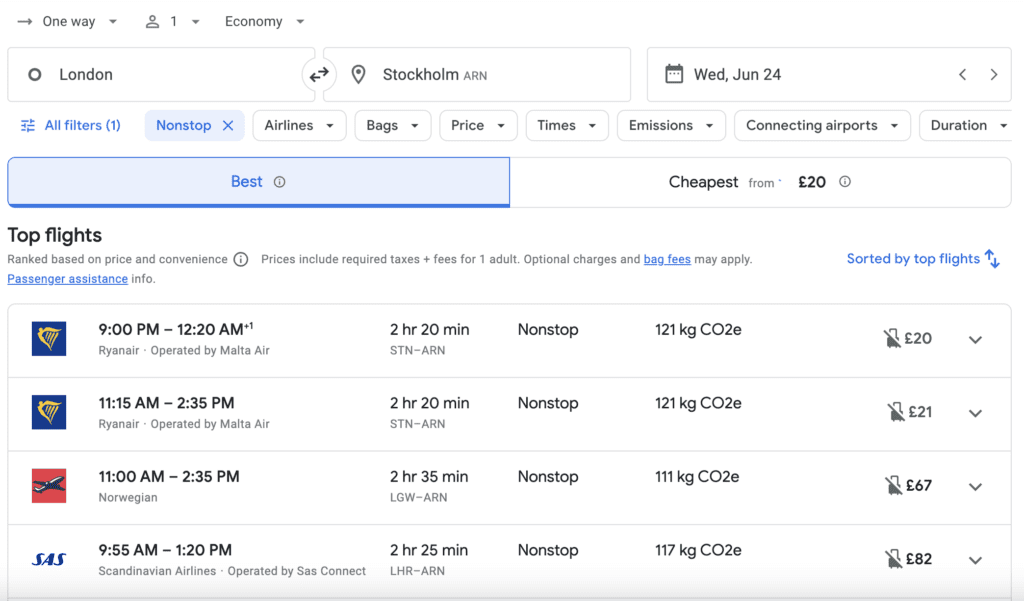Switch to the Best tab

(246, 182)
